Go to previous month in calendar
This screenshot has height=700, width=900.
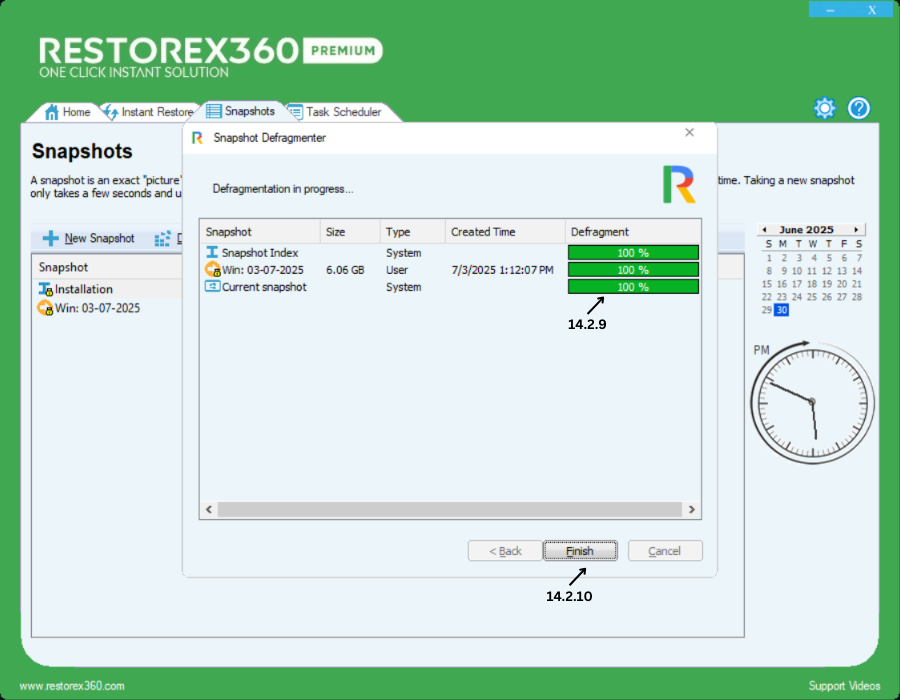tap(762, 229)
